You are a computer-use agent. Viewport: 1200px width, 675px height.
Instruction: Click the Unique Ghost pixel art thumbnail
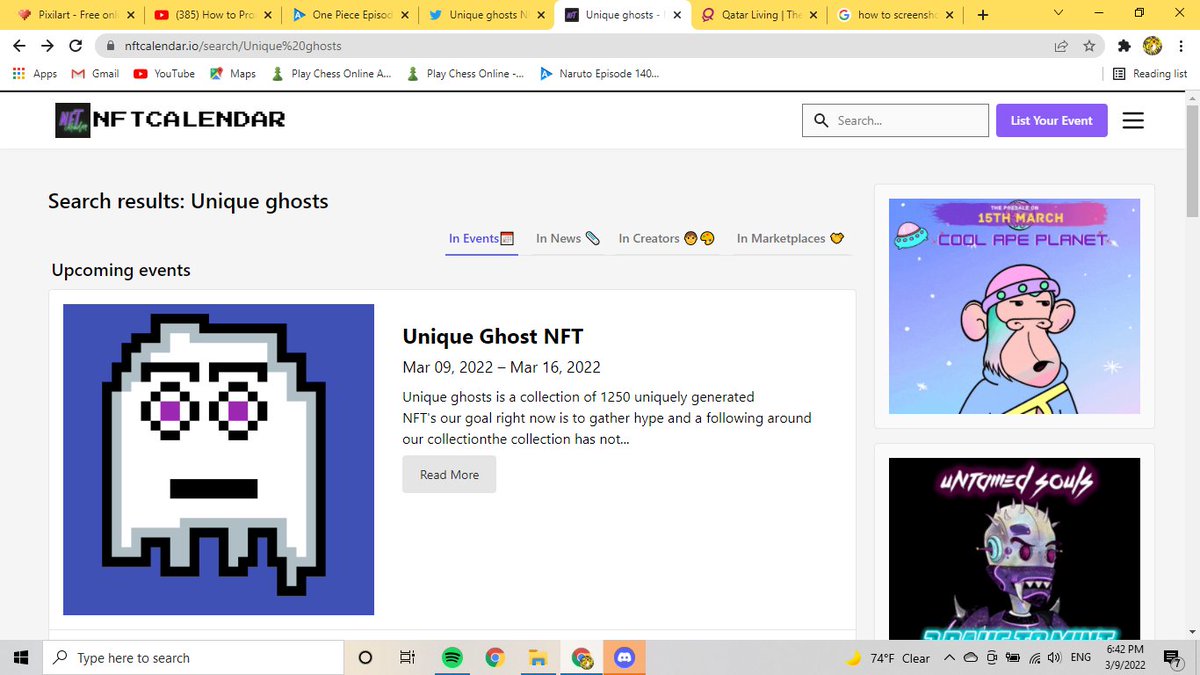(x=218, y=459)
